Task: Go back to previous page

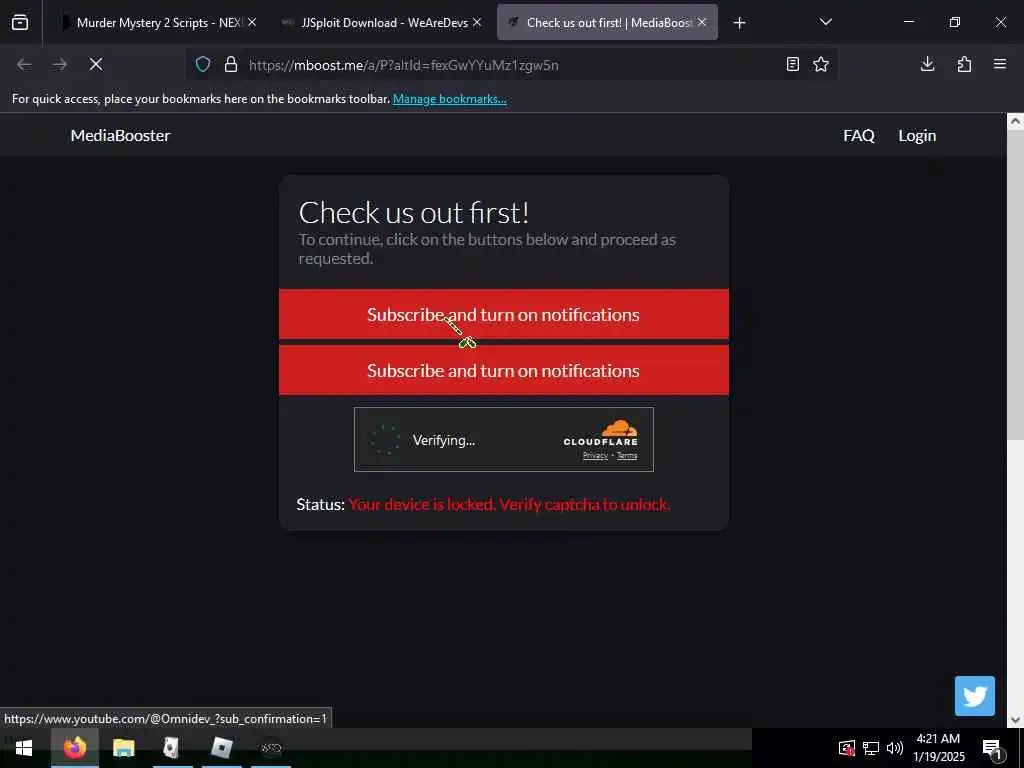Action: (24, 64)
